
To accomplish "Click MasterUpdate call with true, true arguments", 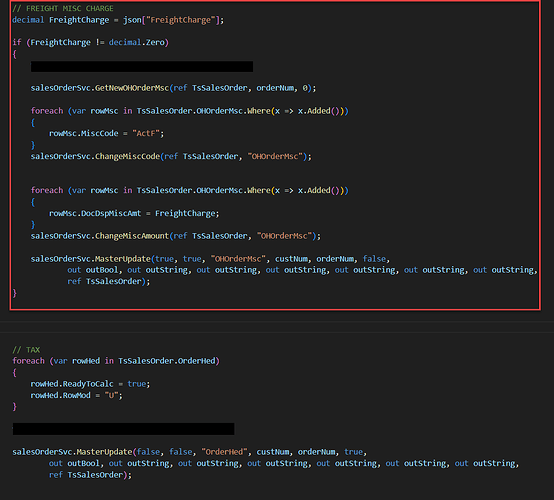I will tap(210, 259).
